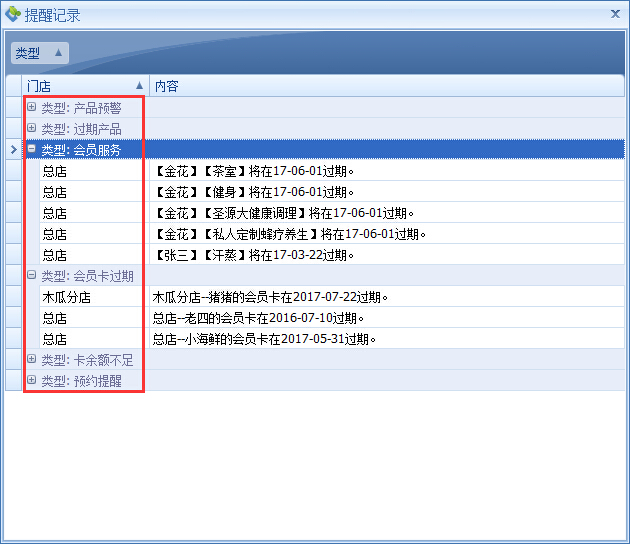
Task: Expand the 过期产品 group
Action: 32,129
